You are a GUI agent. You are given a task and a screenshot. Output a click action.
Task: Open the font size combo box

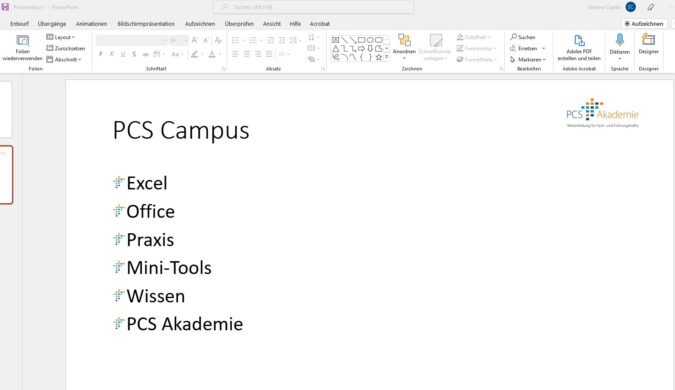(178, 40)
